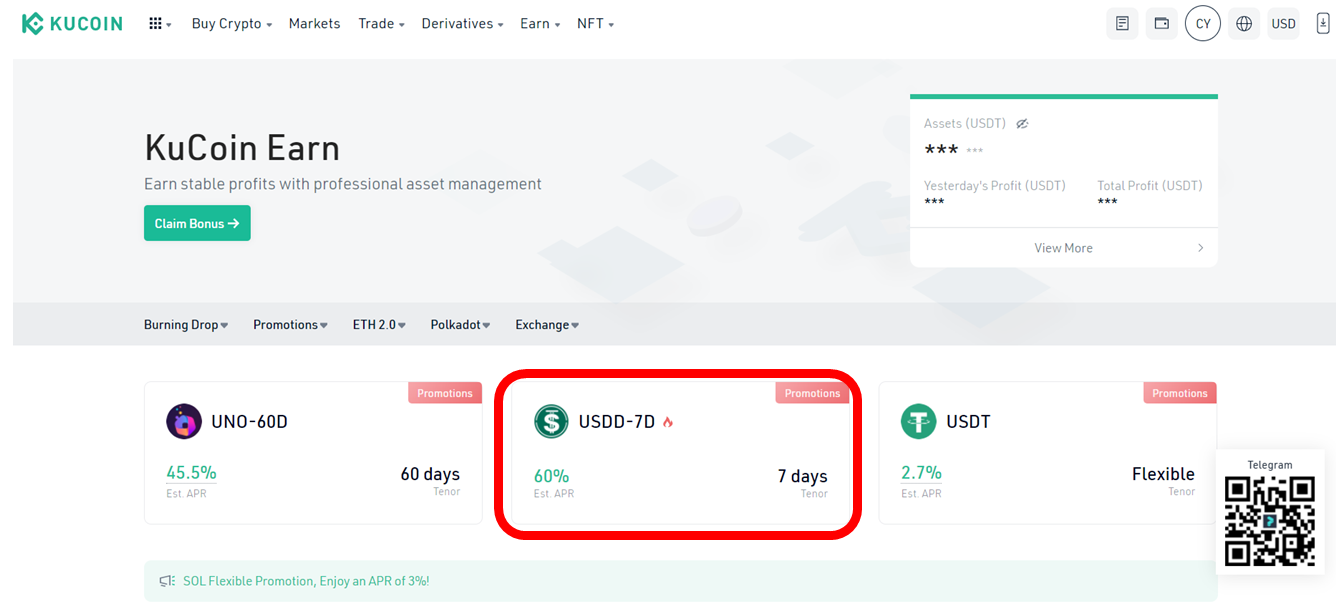Screen dimensions: 1336x613
Task: Click the 45.5% Est. APR value
Action: (191, 473)
